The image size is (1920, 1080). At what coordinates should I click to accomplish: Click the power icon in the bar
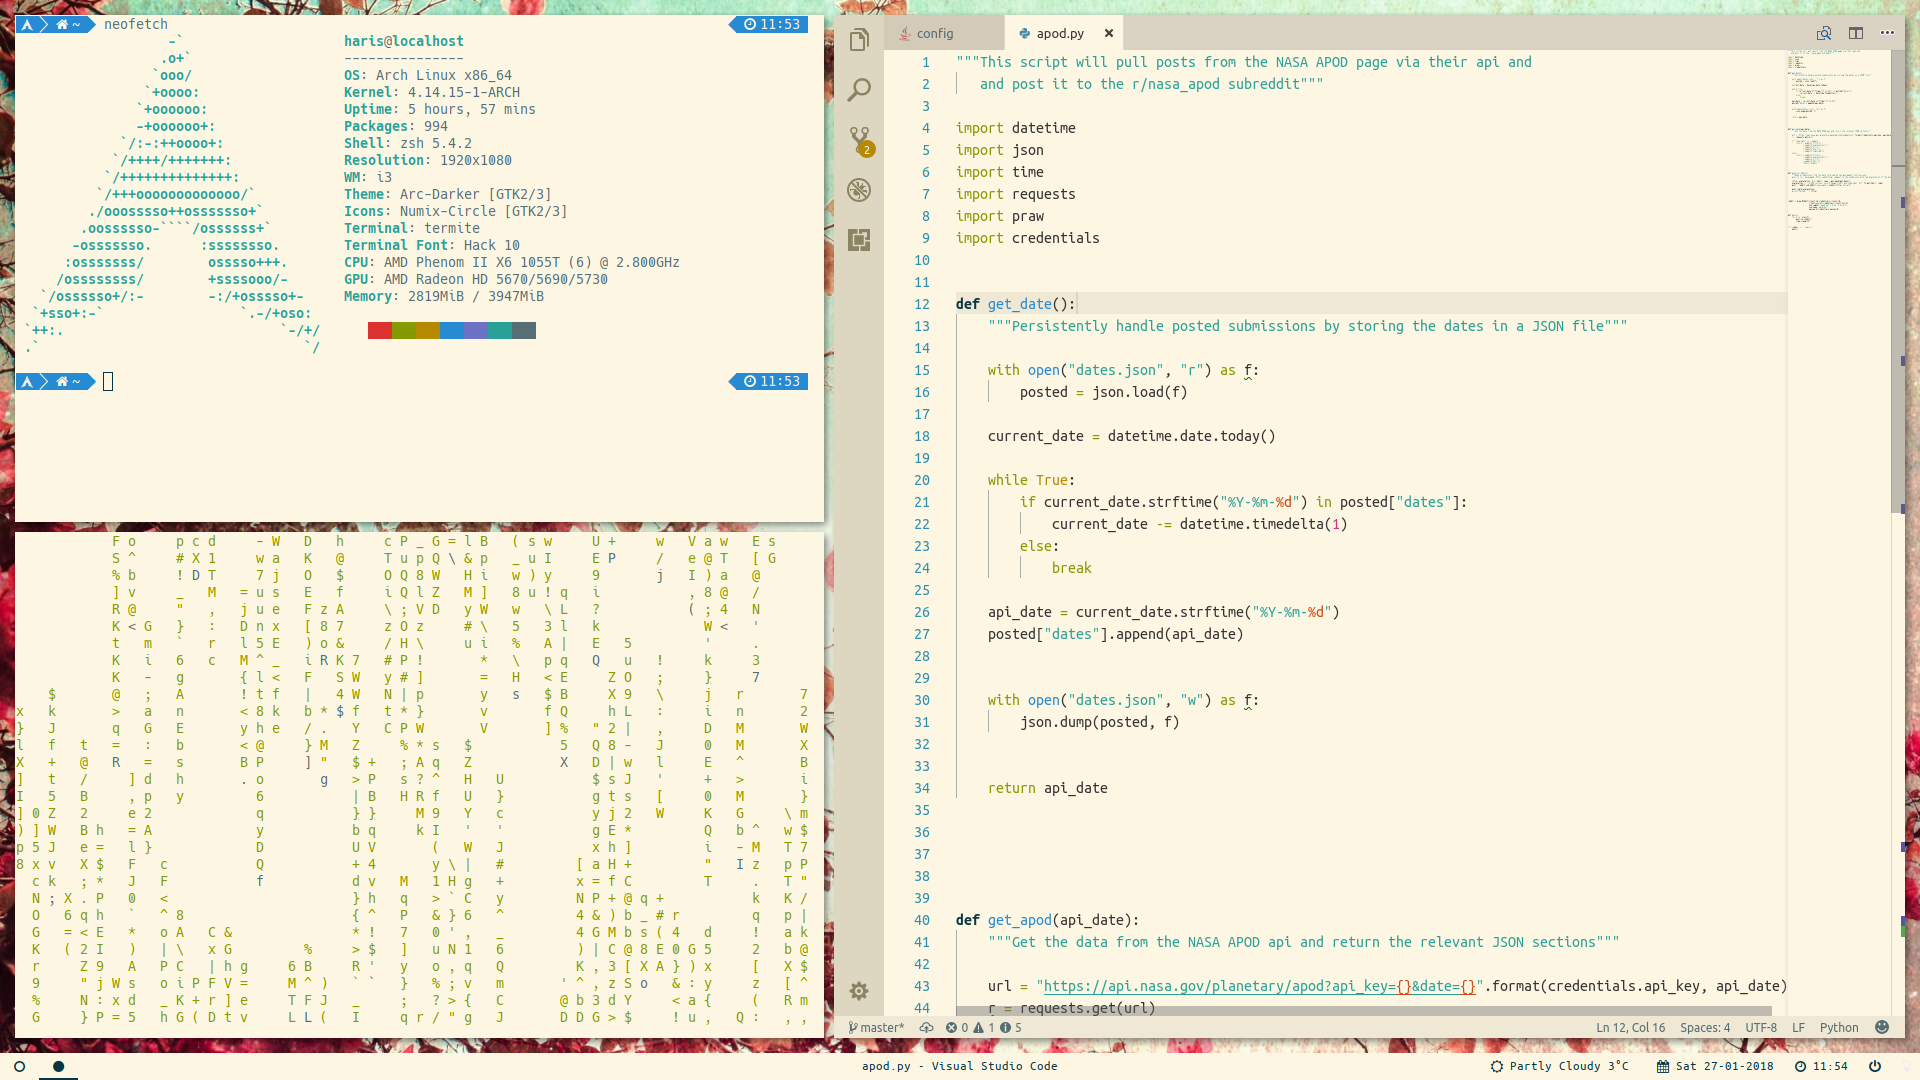click(1875, 1066)
